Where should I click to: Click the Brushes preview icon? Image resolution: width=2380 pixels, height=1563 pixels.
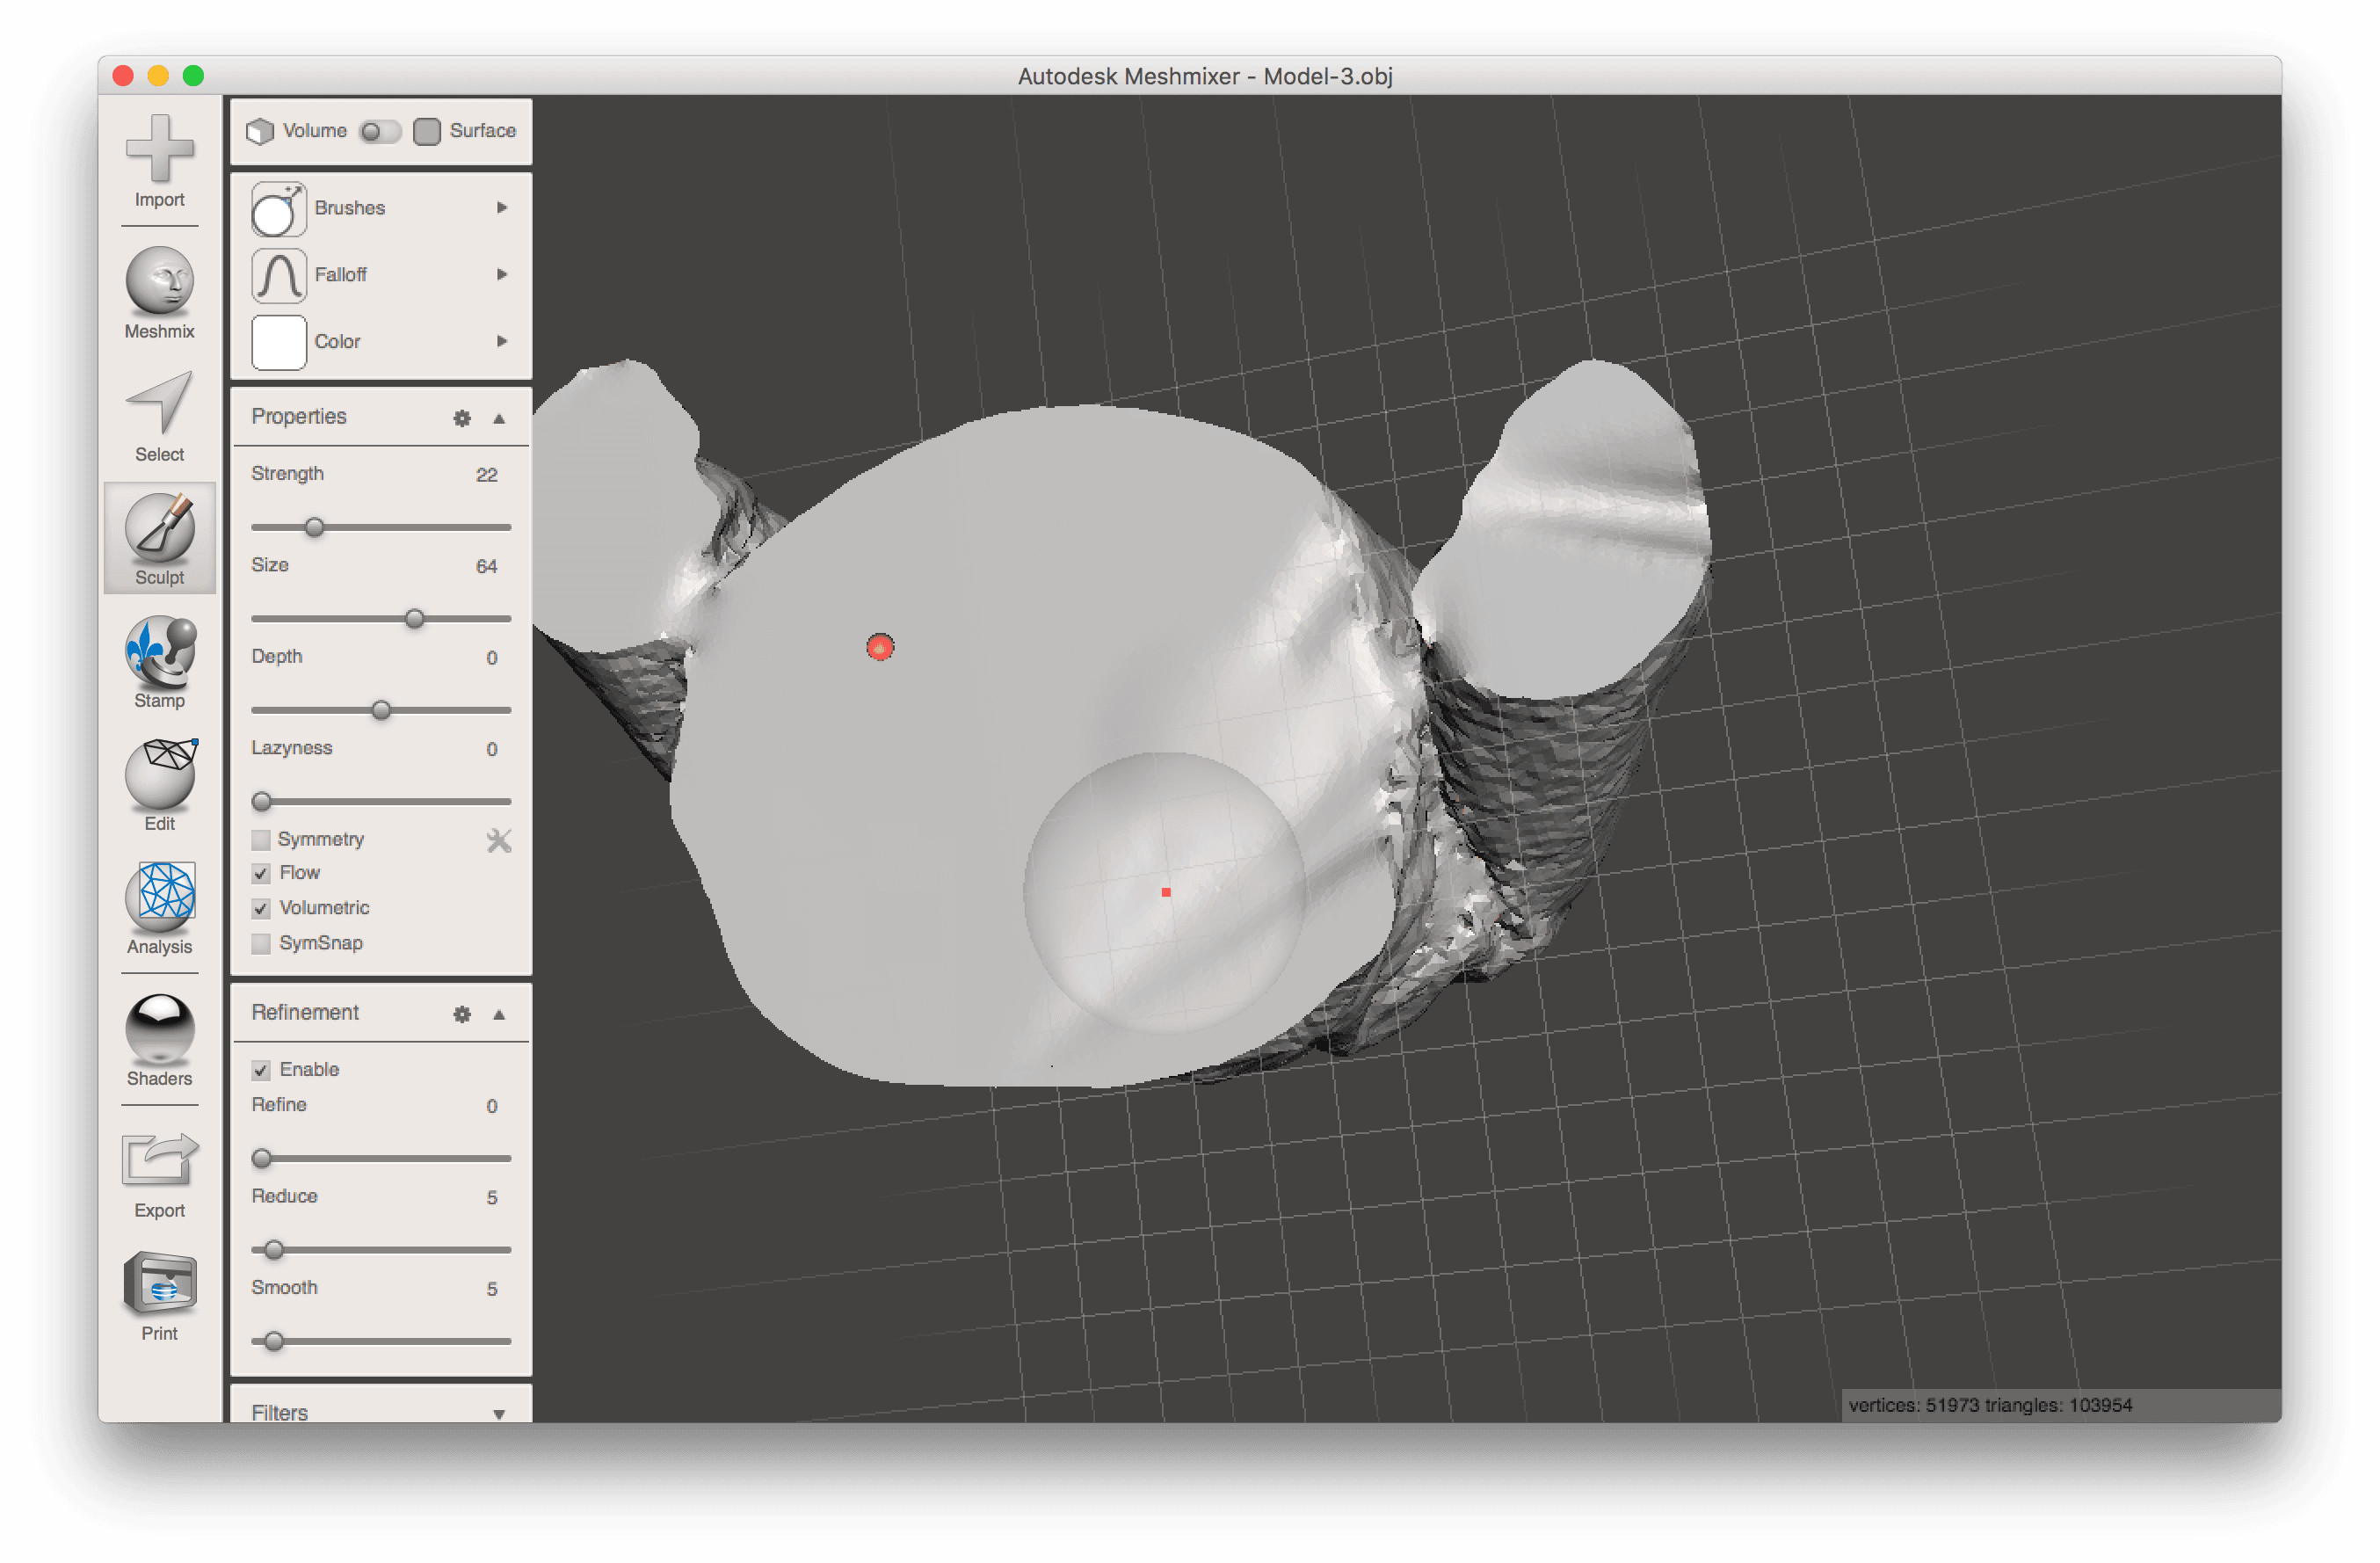pyautogui.click(x=278, y=209)
